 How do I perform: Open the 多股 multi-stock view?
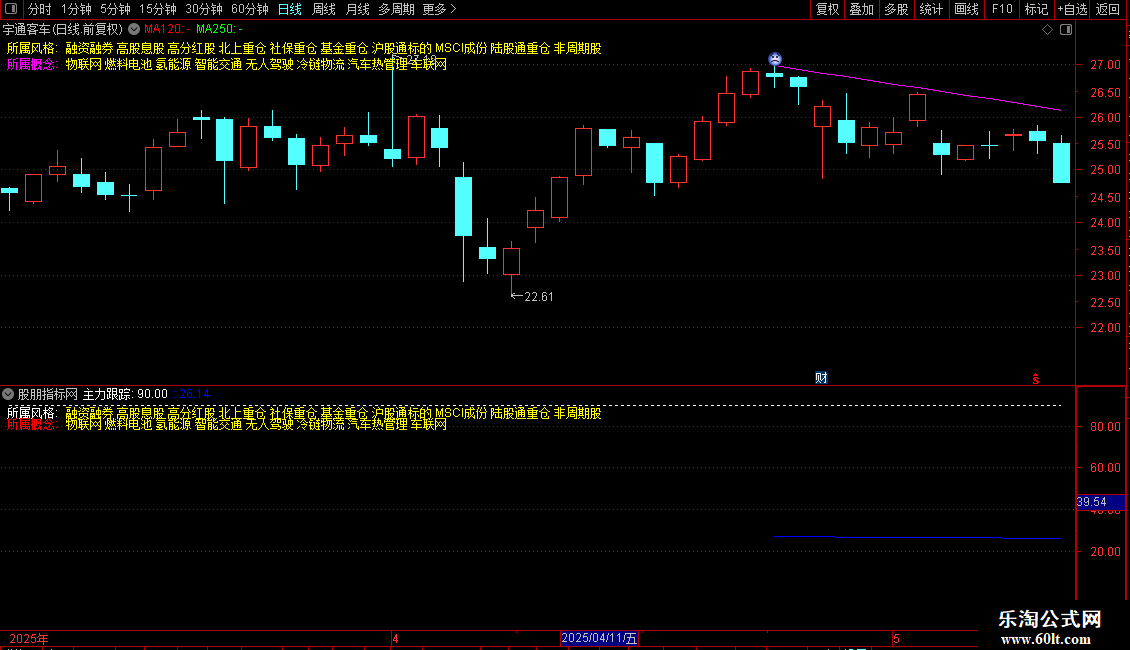tap(896, 9)
